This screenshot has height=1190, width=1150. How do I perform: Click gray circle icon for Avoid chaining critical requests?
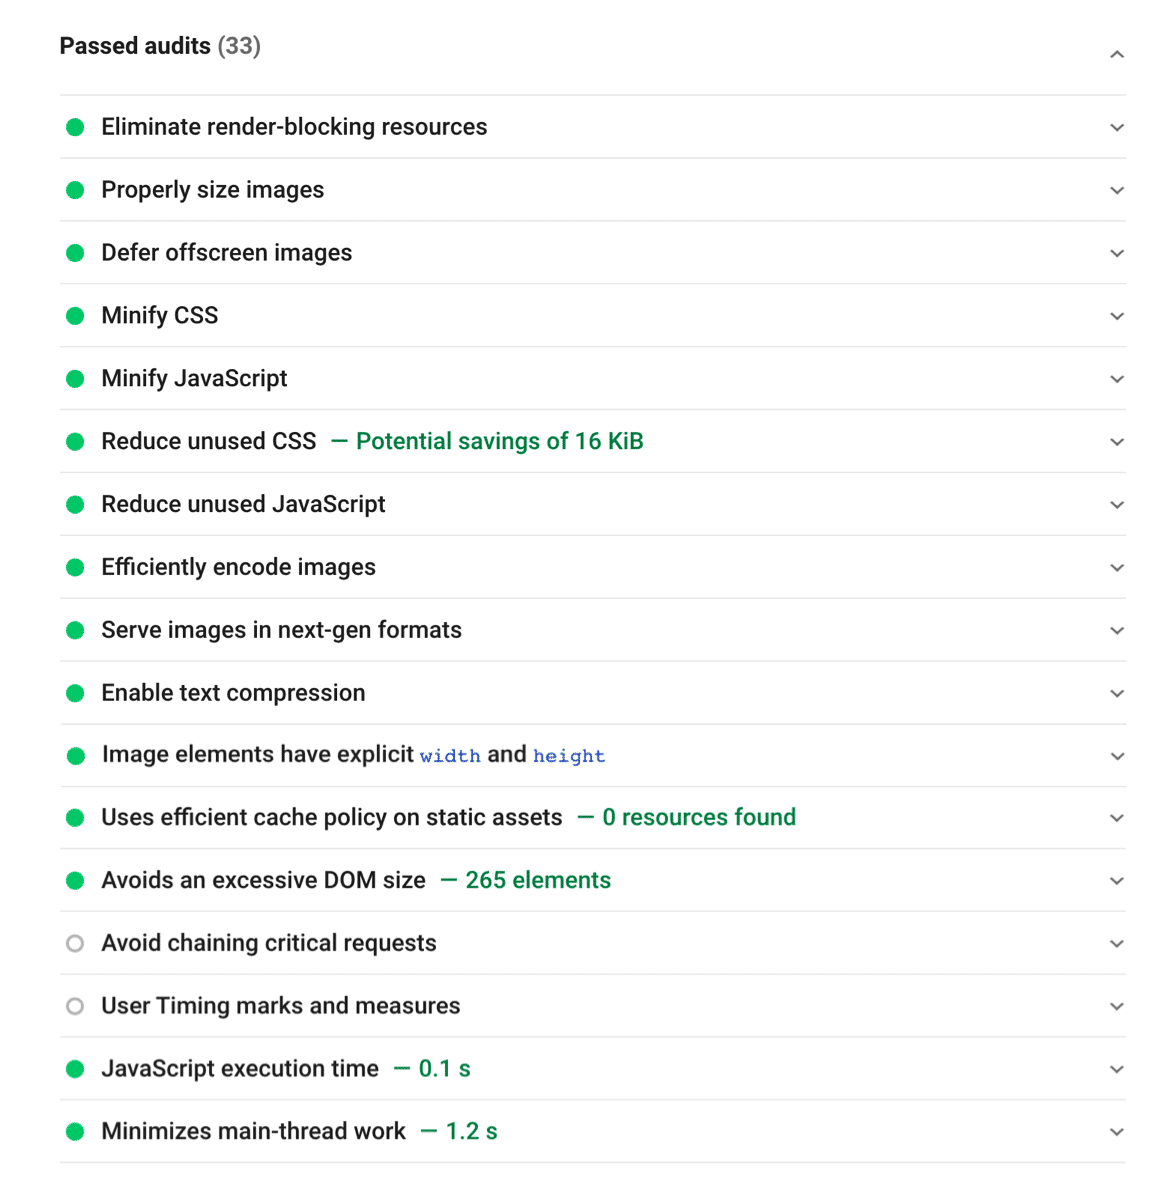pyautogui.click(x=75, y=943)
